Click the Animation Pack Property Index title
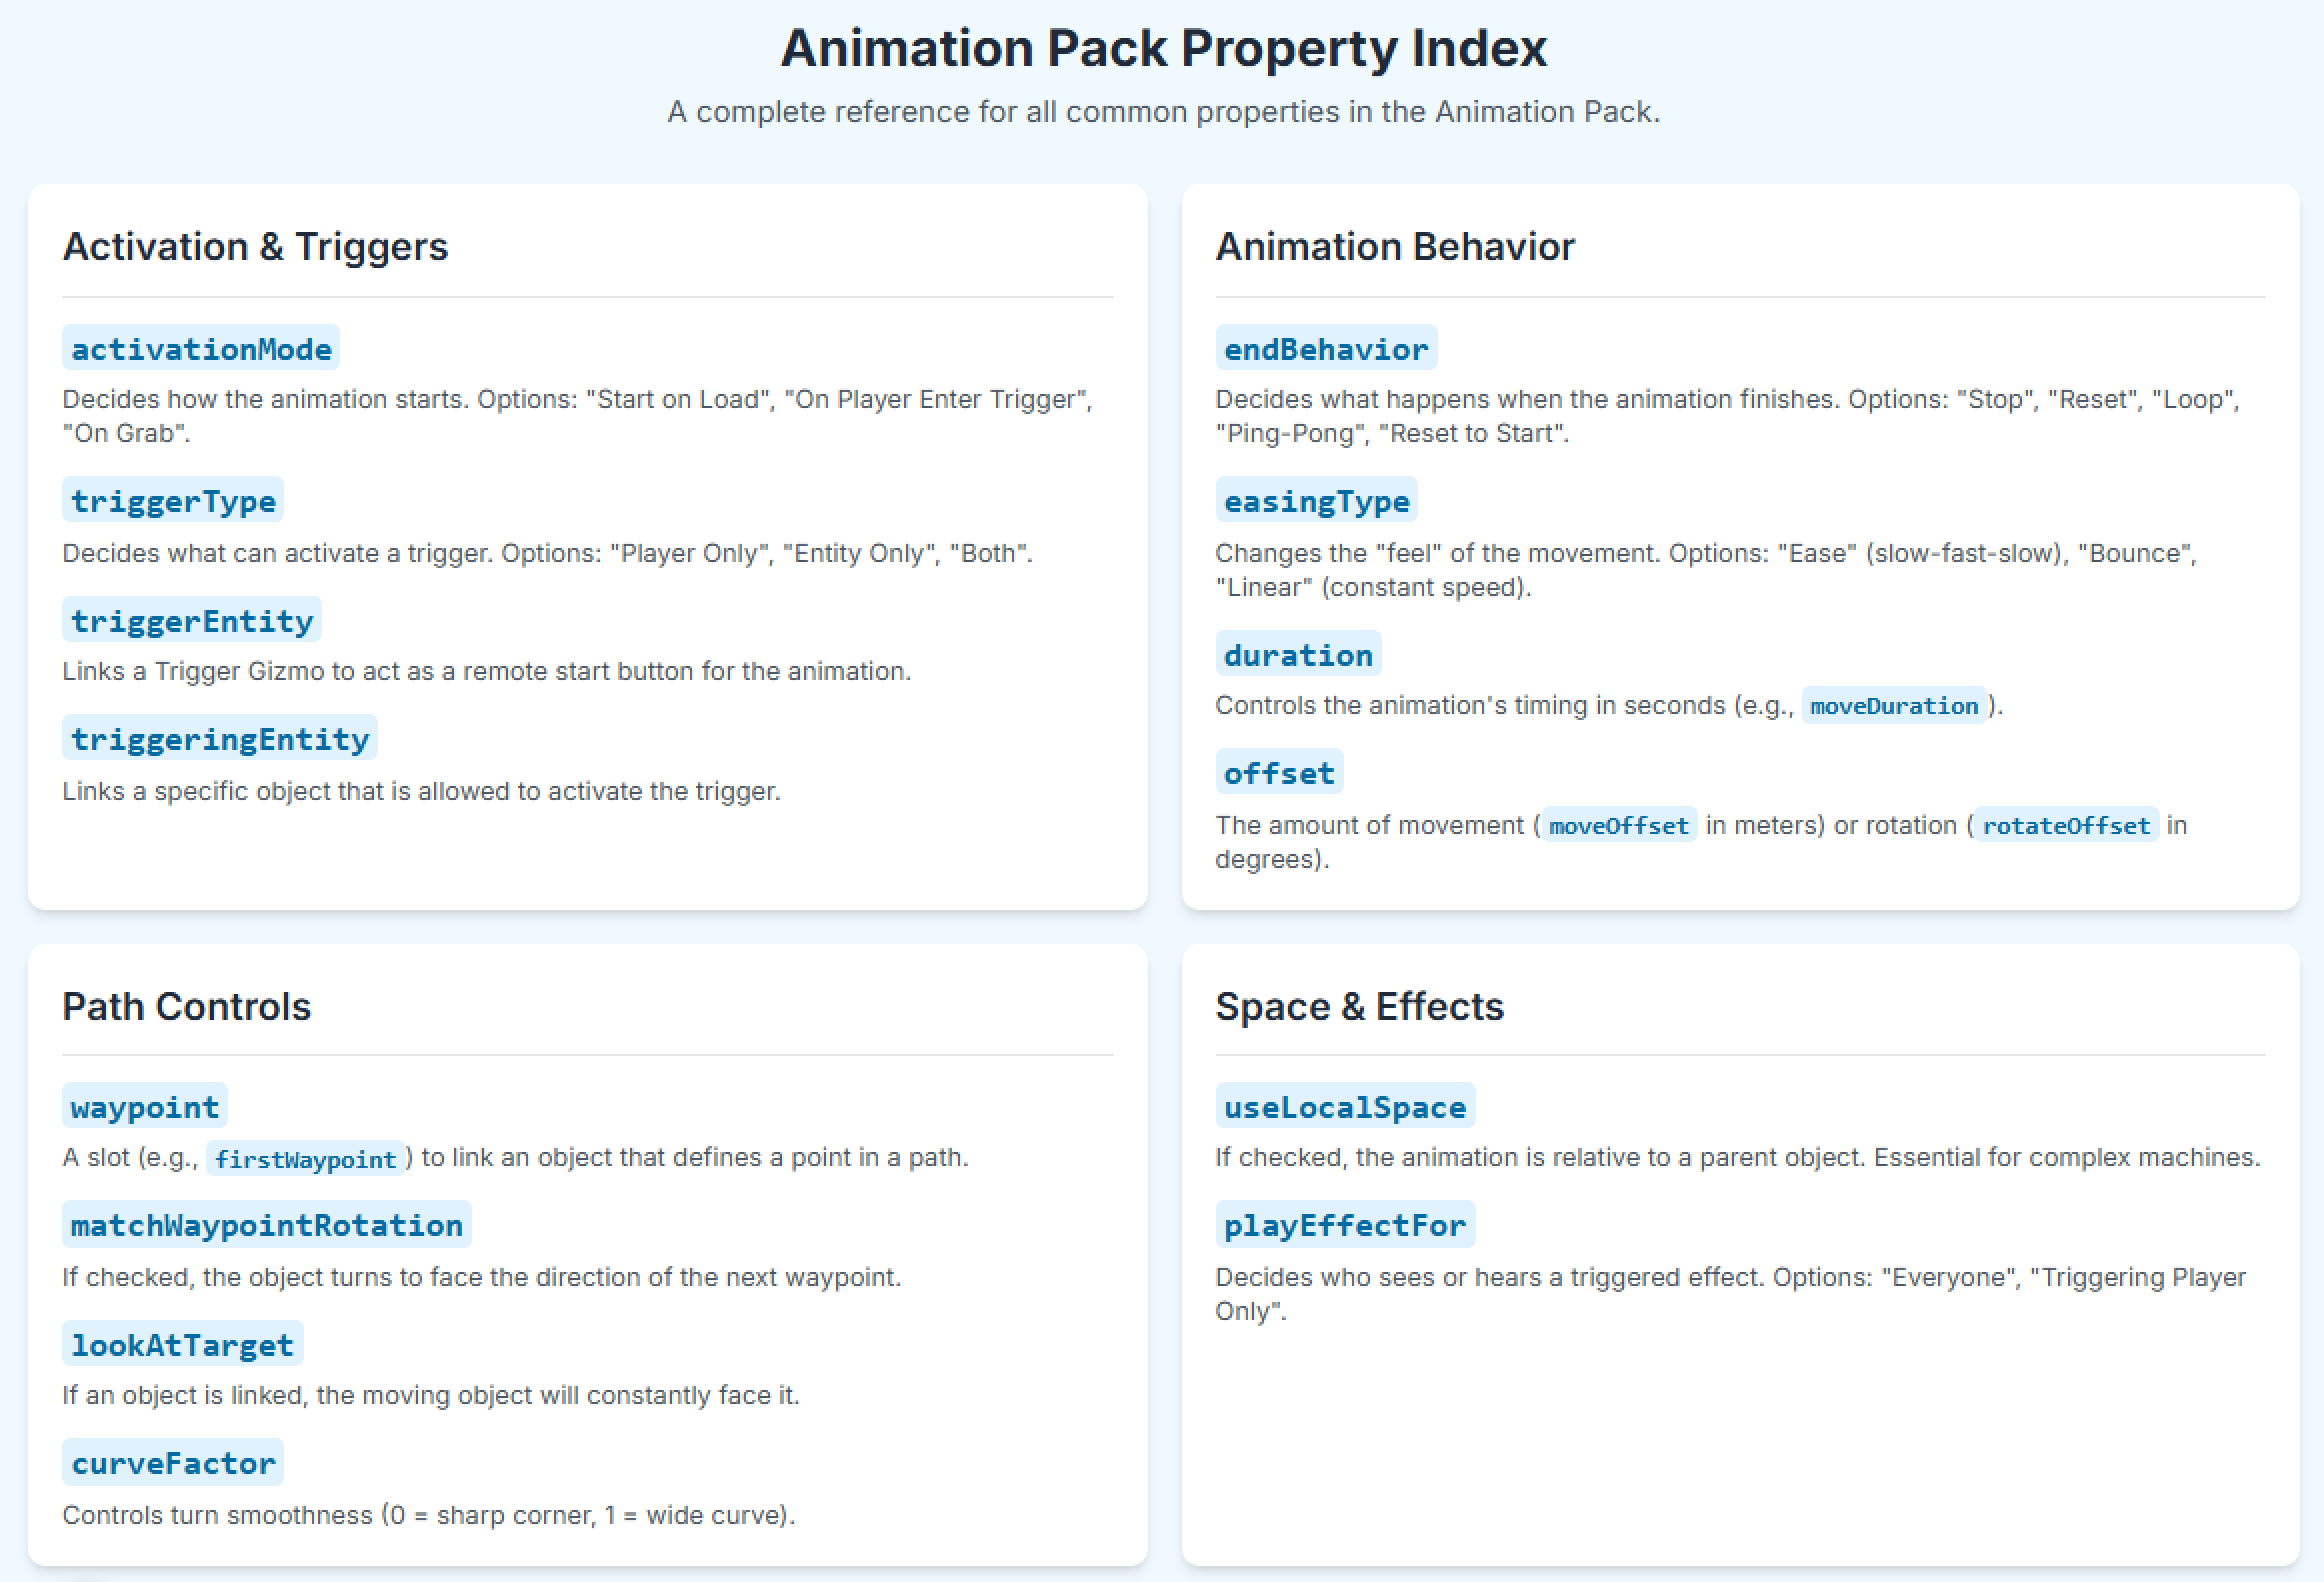 tap(1163, 48)
